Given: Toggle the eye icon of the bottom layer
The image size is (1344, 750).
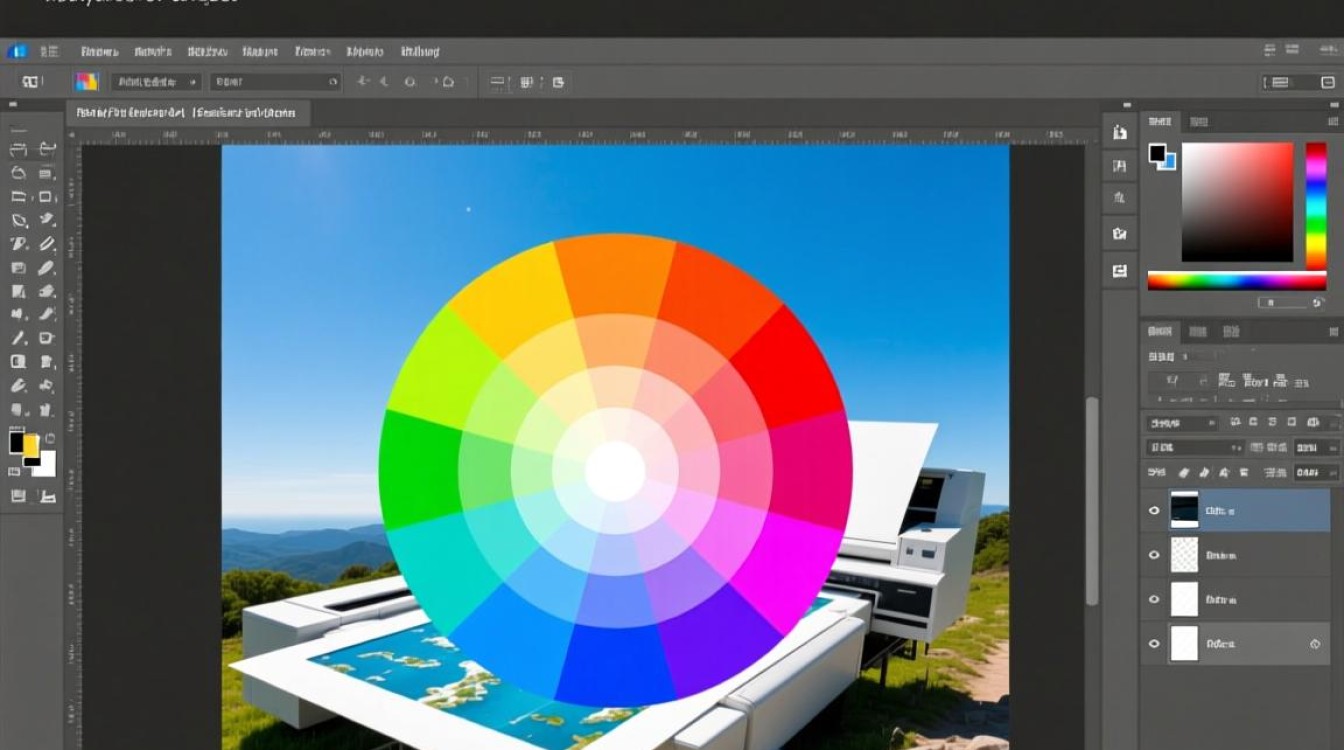Looking at the screenshot, I should pyautogui.click(x=1154, y=645).
